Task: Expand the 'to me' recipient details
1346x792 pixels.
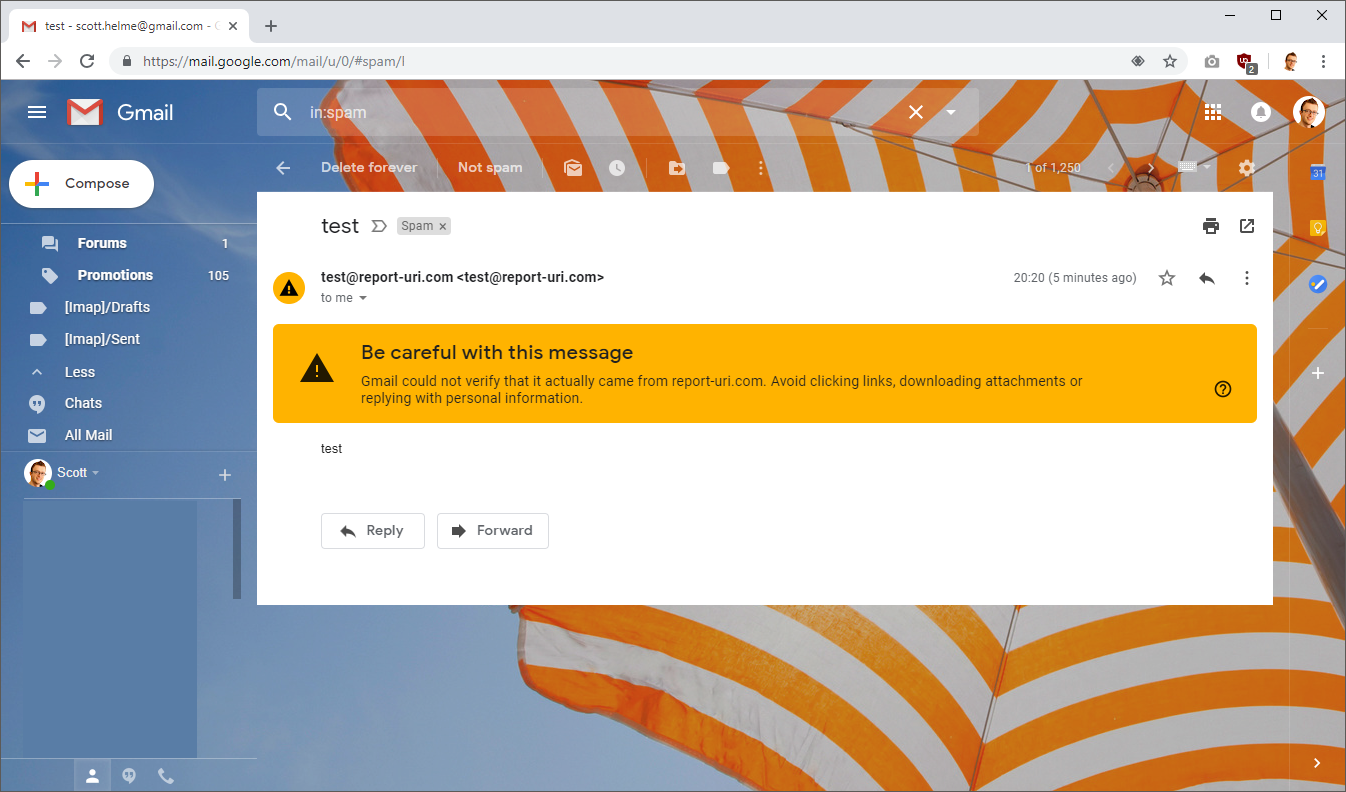Action: 363,298
